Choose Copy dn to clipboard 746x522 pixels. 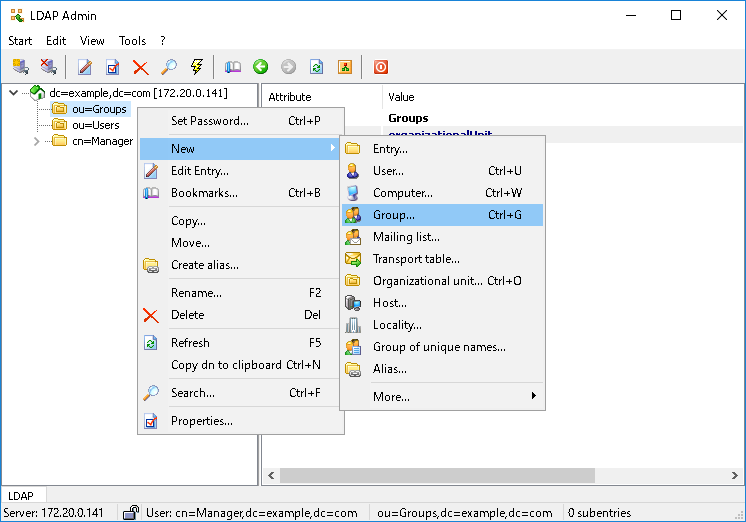click(241, 364)
